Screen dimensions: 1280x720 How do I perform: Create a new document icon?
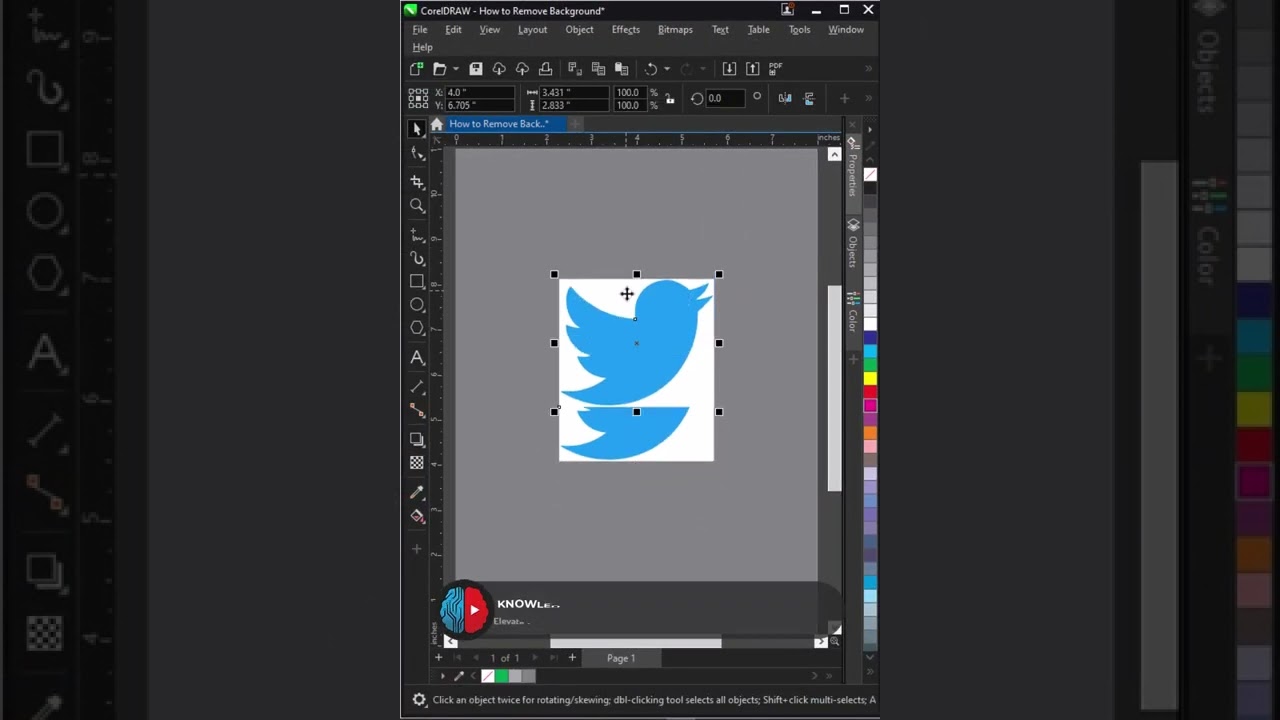click(x=416, y=68)
